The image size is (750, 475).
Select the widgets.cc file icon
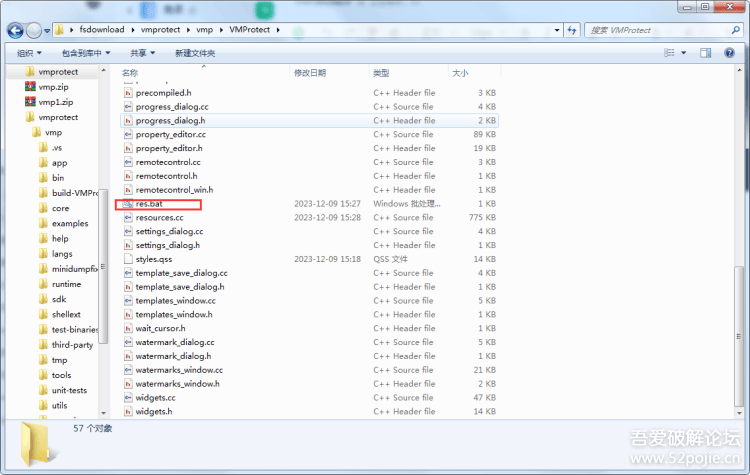coord(128,398)
